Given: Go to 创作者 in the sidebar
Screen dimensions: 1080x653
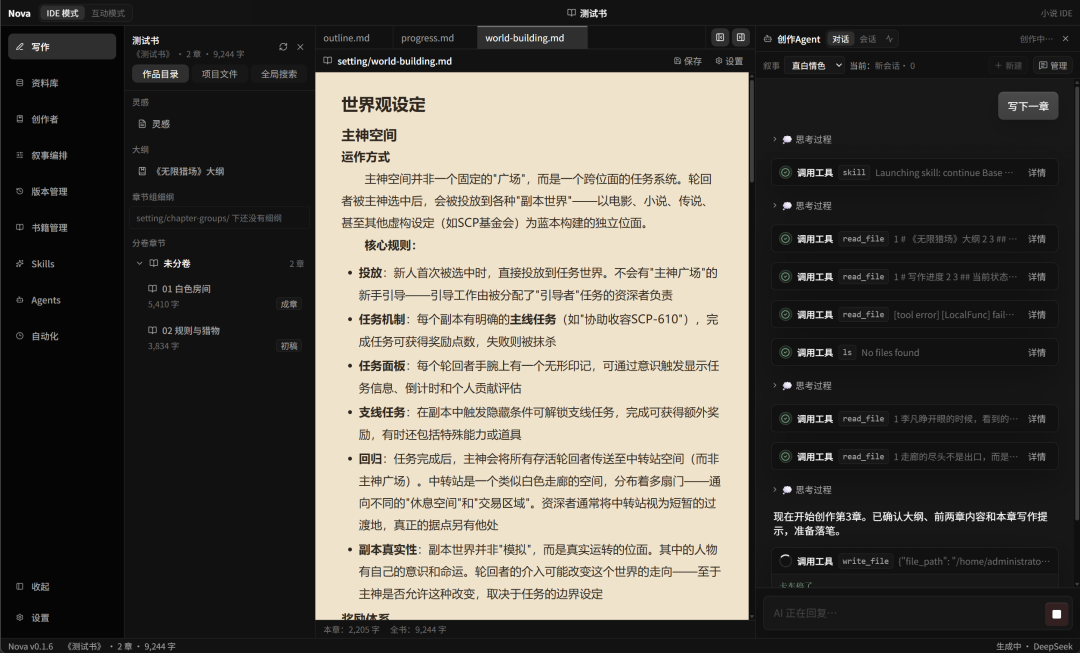Looking at the screenshot, I should pos(62,119).
